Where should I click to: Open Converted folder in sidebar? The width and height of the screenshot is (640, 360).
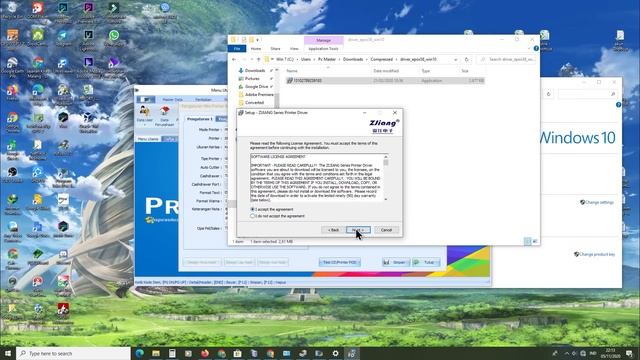254,103
